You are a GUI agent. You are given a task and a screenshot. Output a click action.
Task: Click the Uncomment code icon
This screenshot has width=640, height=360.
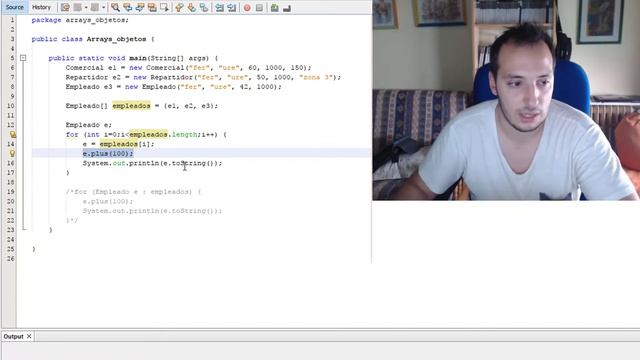(x=287, y=7)
